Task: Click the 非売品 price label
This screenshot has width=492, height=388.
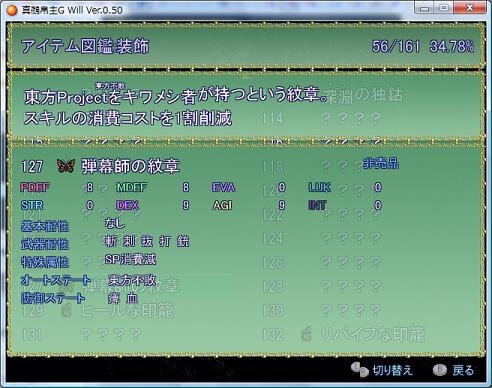Action: point(381,163)
